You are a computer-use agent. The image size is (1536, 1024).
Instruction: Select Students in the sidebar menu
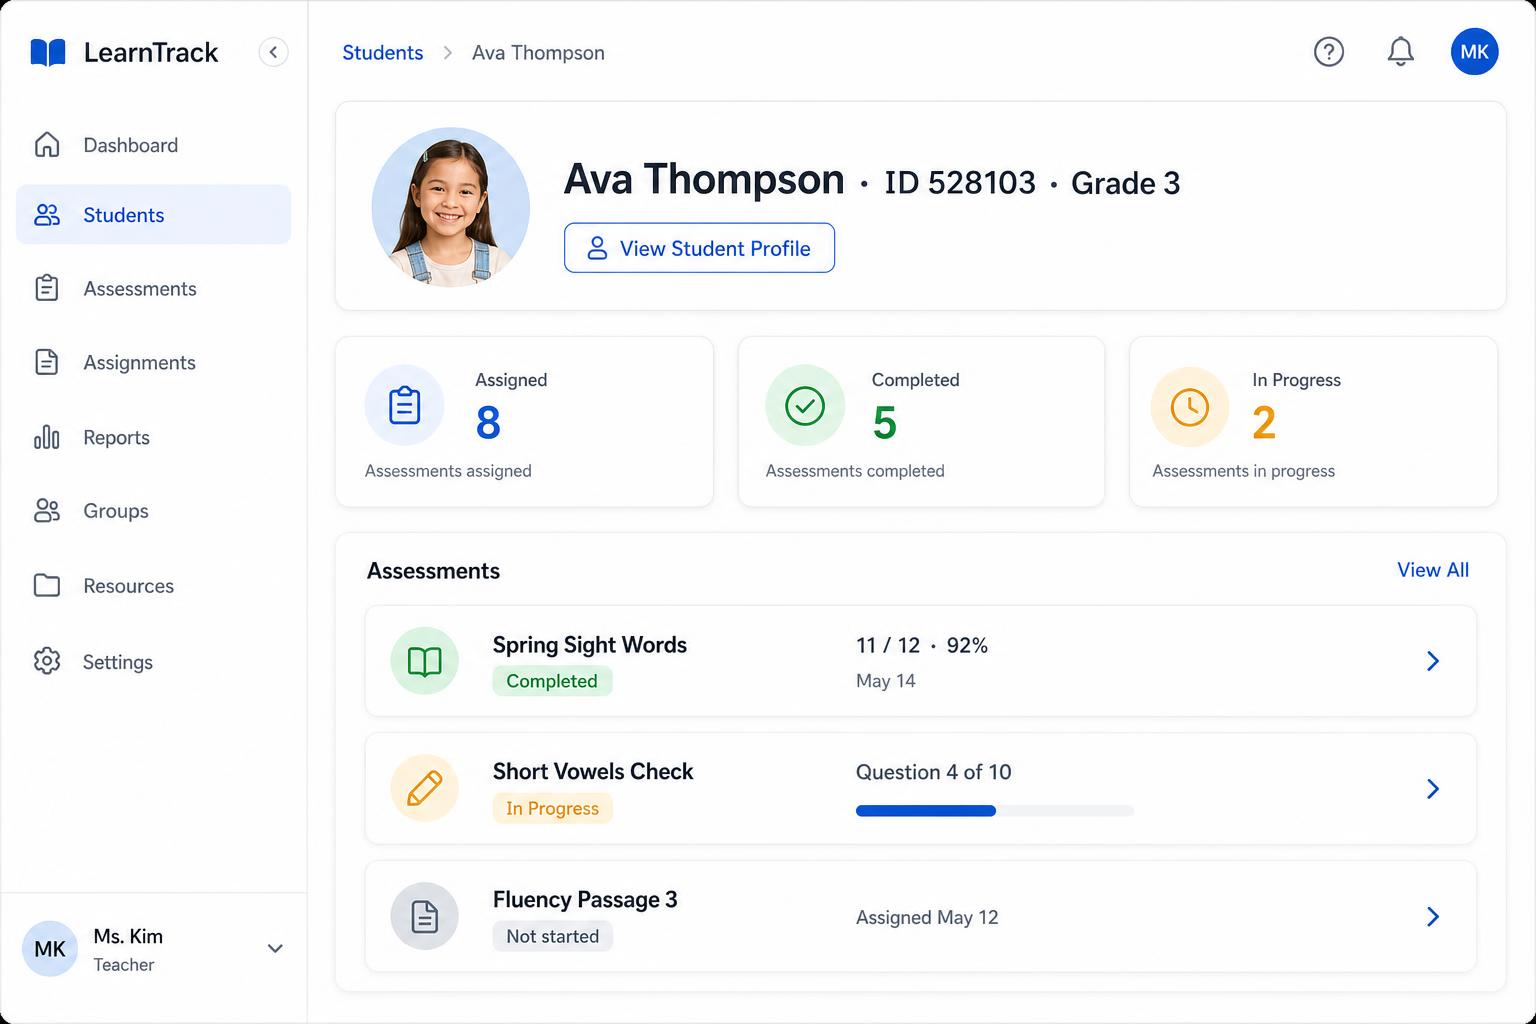[x=153, y=214]
